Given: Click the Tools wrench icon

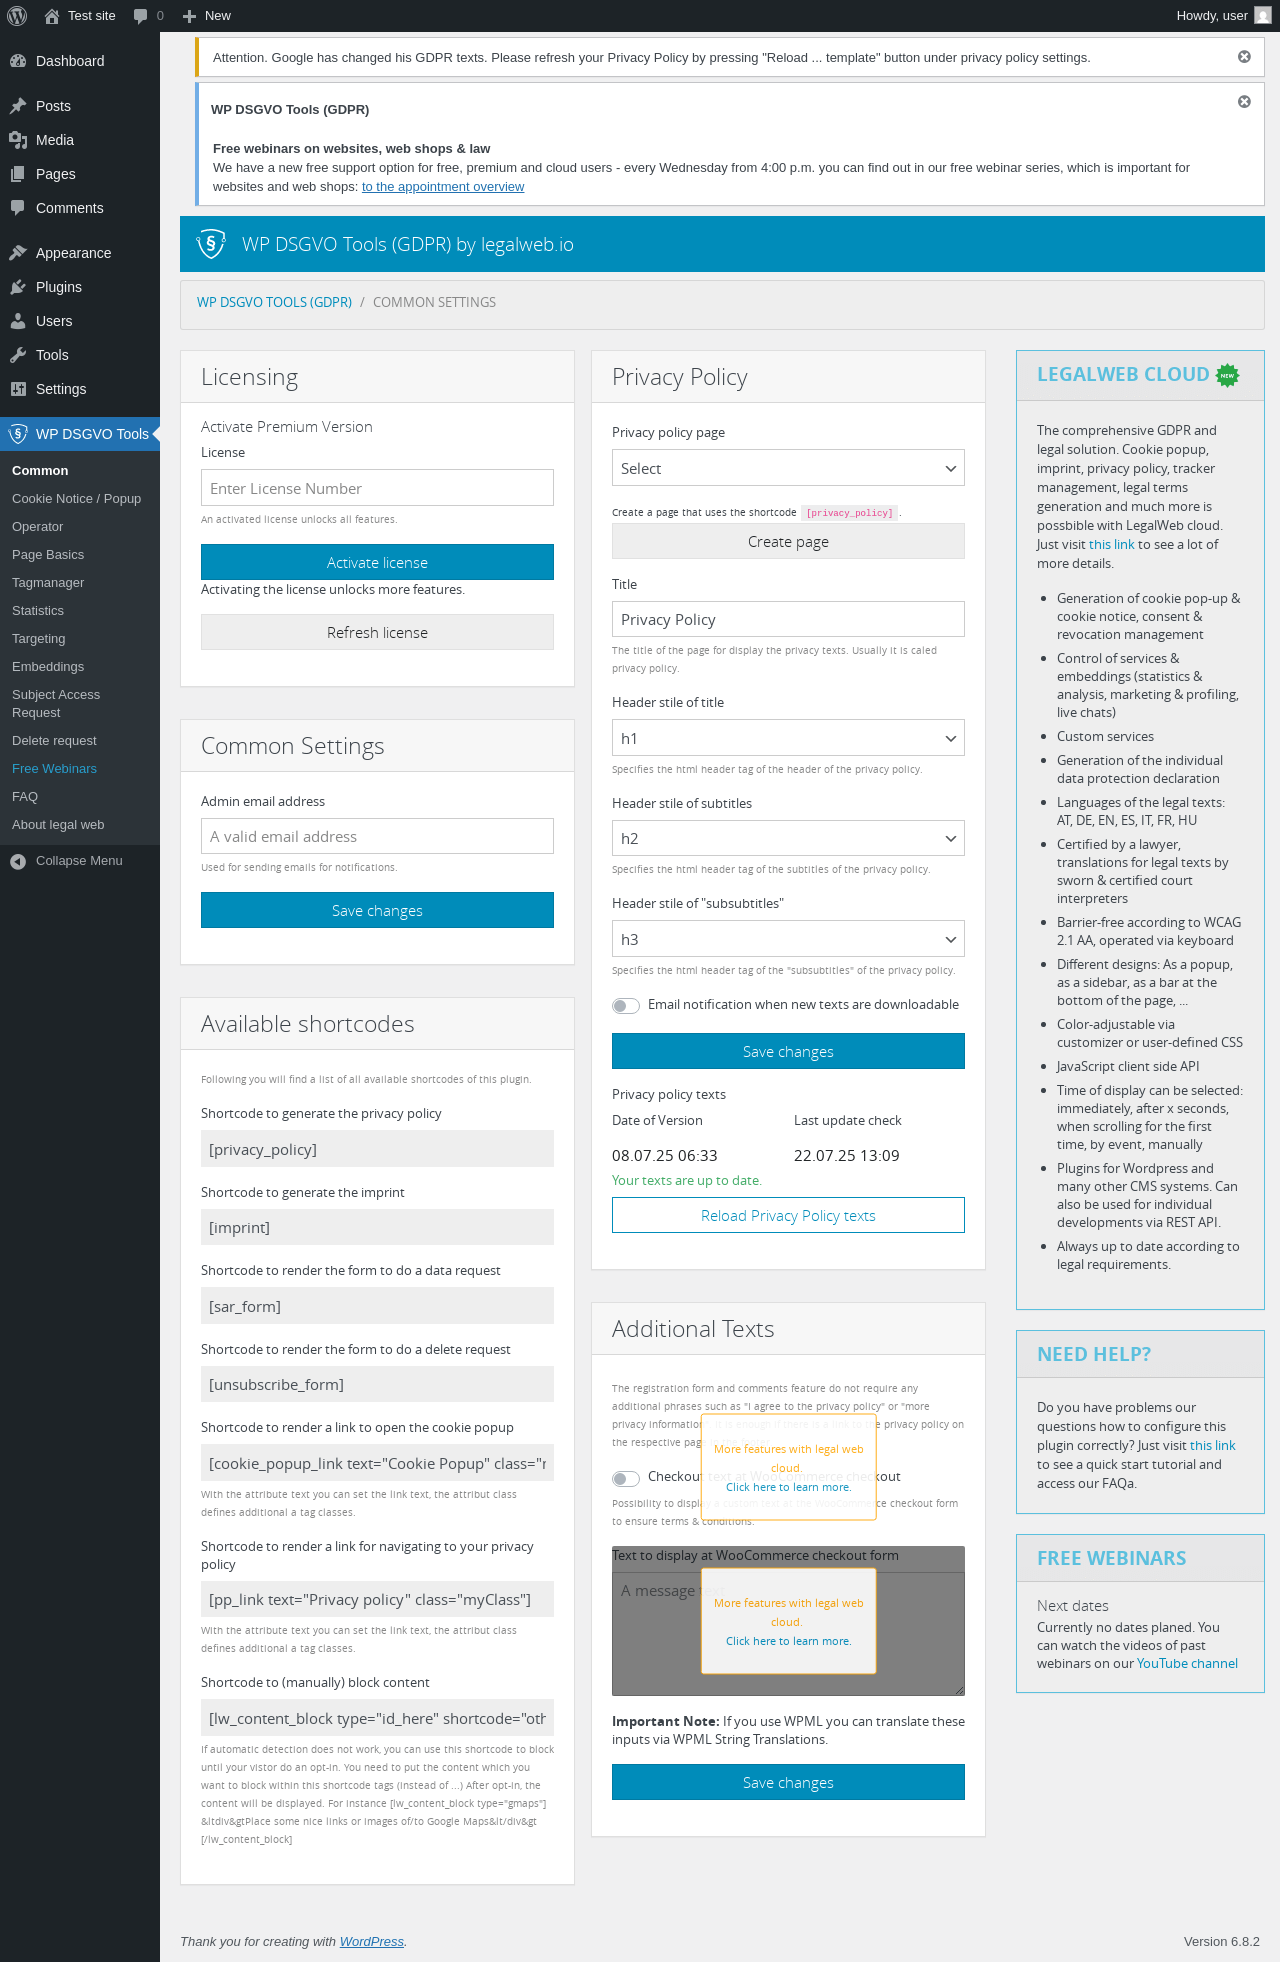Looking at the screenshot, I should click(x=18, y=355).
